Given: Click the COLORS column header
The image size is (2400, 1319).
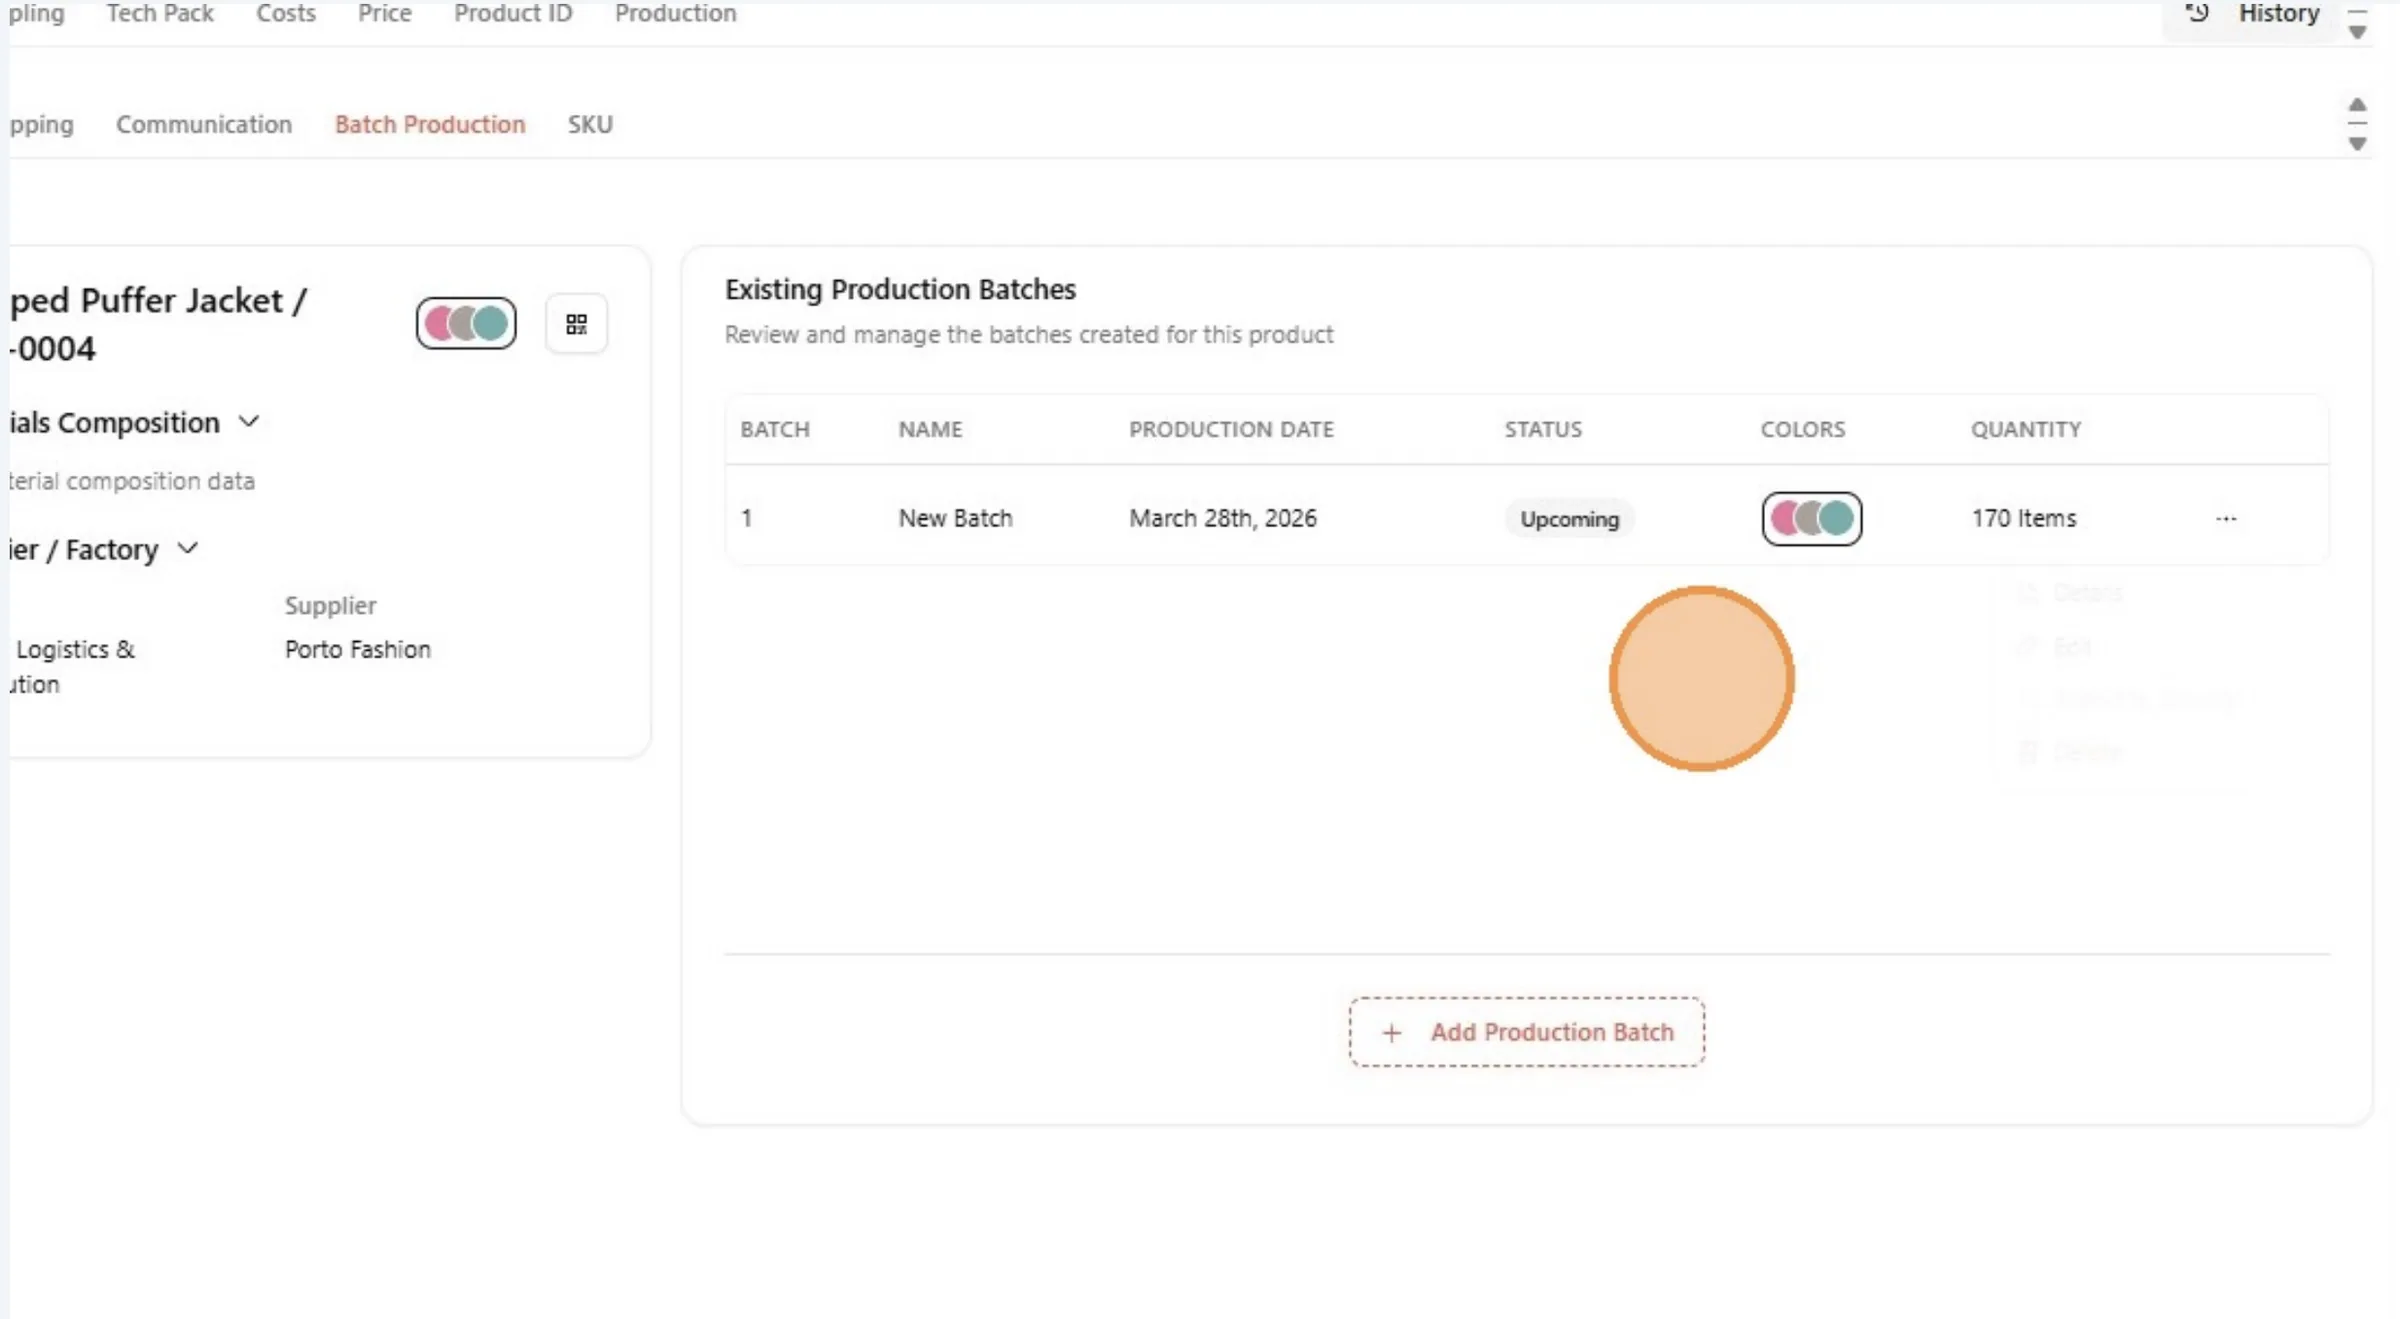Looking at the screenshot, I should (x=1802, y=429).
